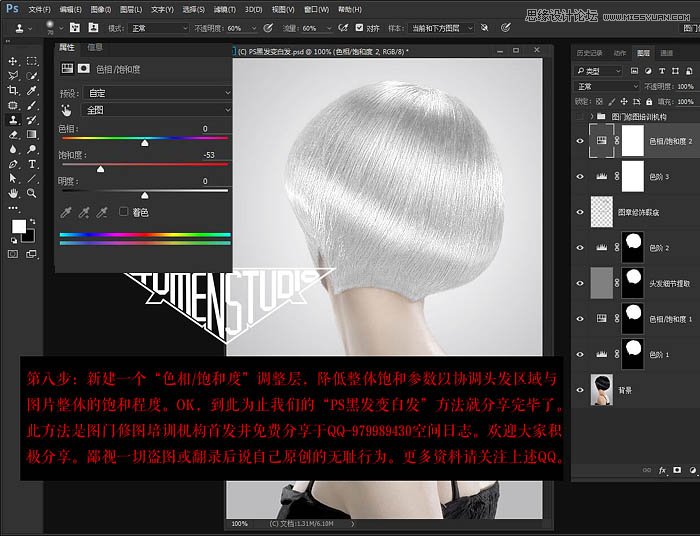Select the Polygonal Lasso tool
The width and height of the screenshot is (700, 536).
13,76
